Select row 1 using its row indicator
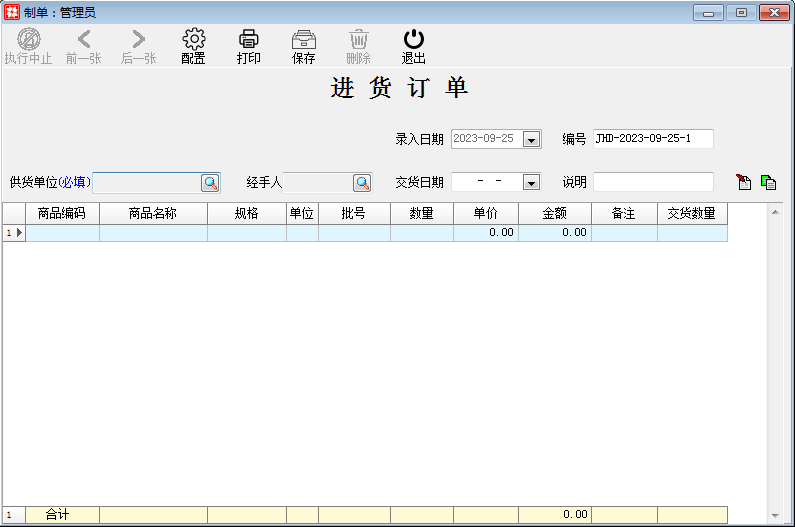 click(x=13, y=233)
